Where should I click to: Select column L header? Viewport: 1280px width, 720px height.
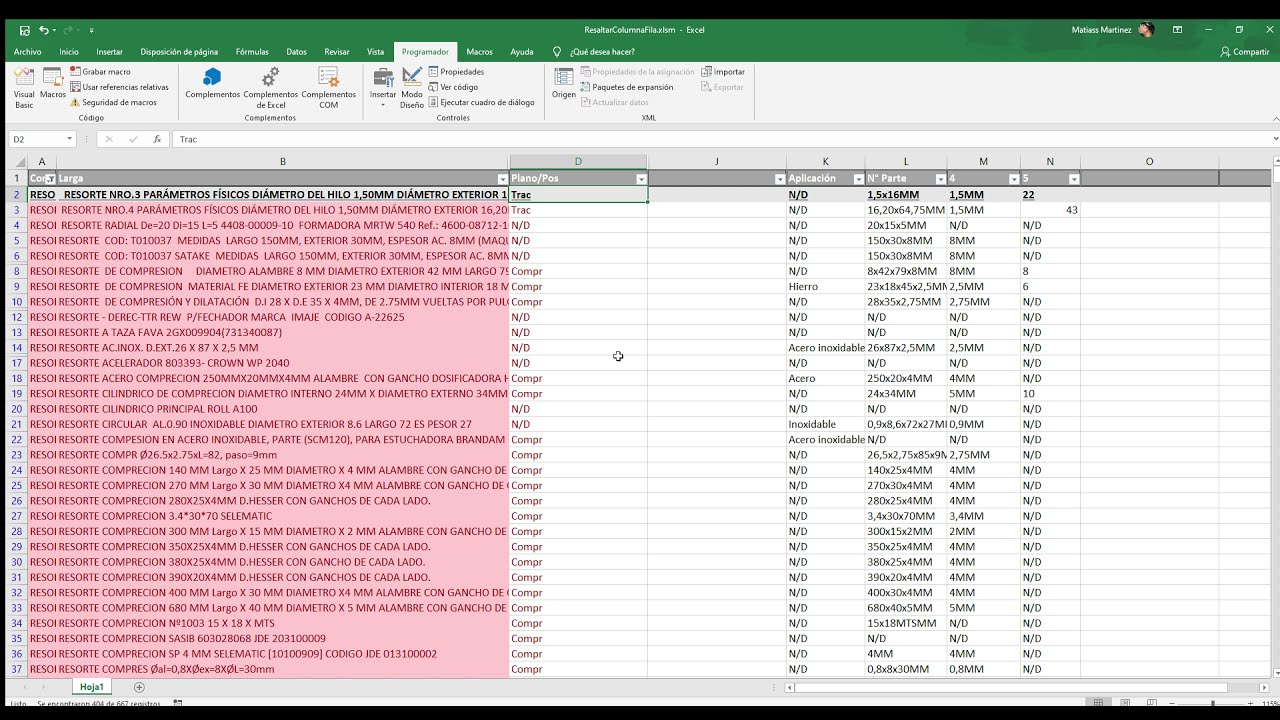906,161
